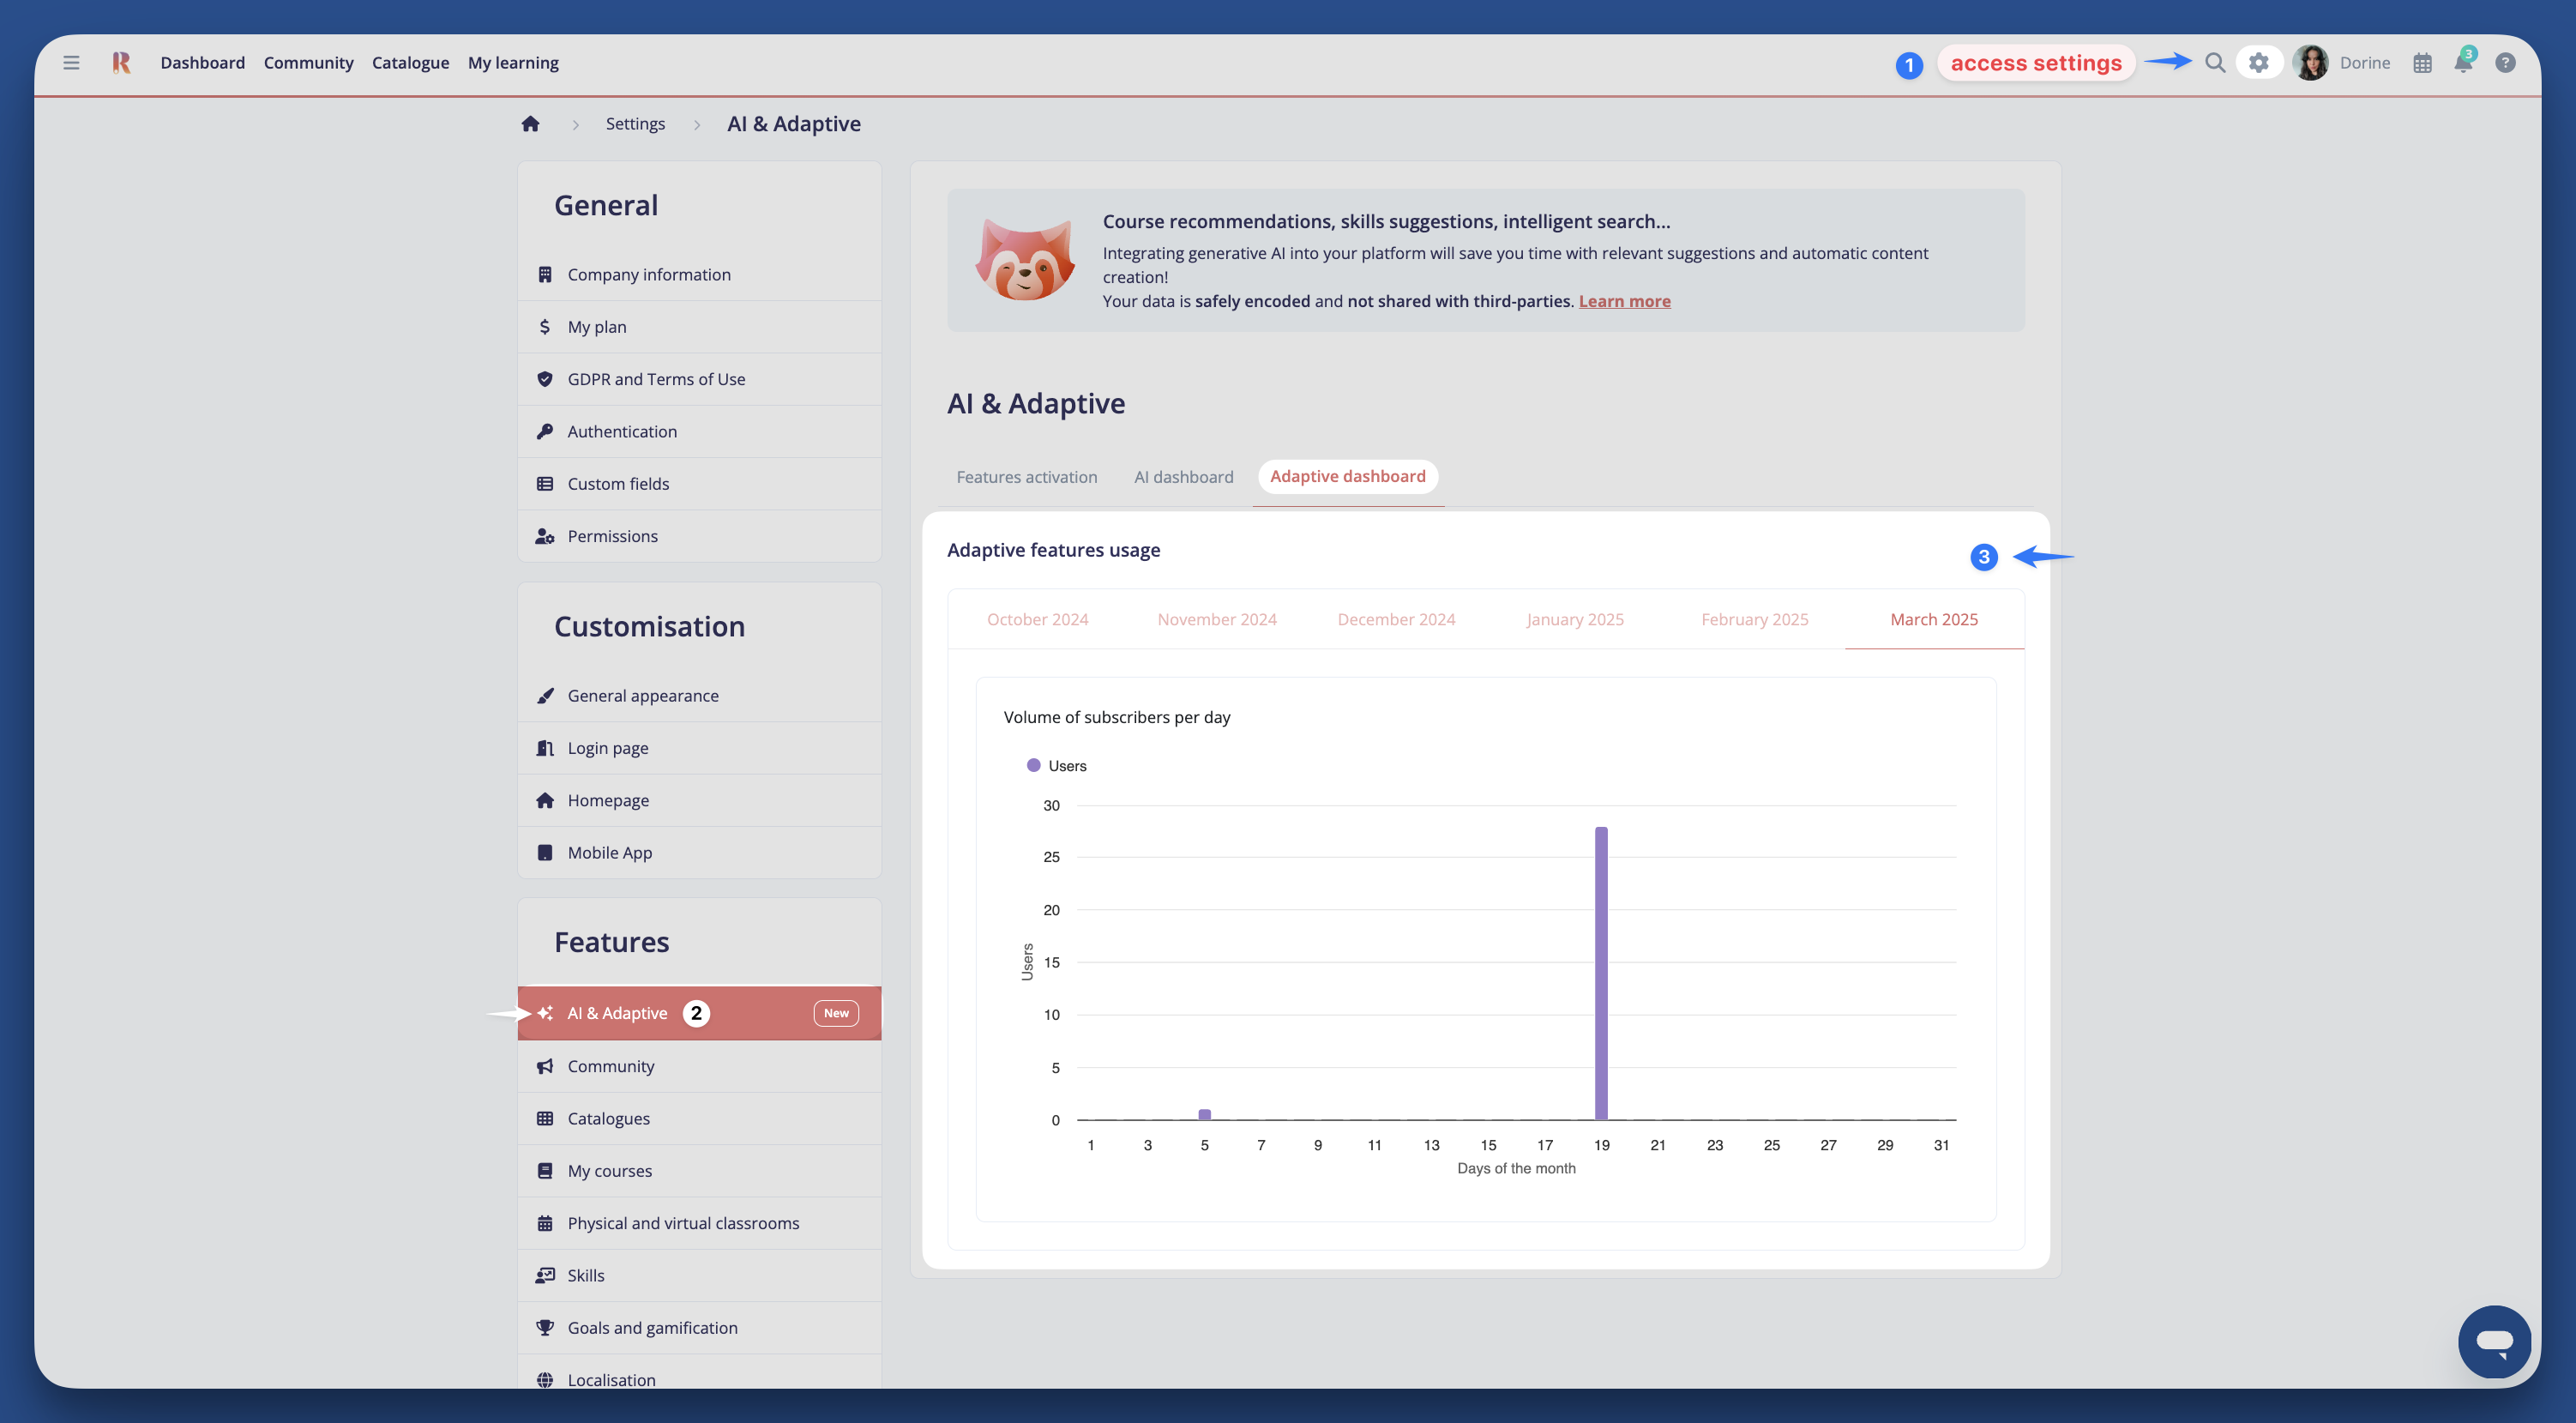
Task: Open the settings gear icon
Action: (x=2258, y=62)
